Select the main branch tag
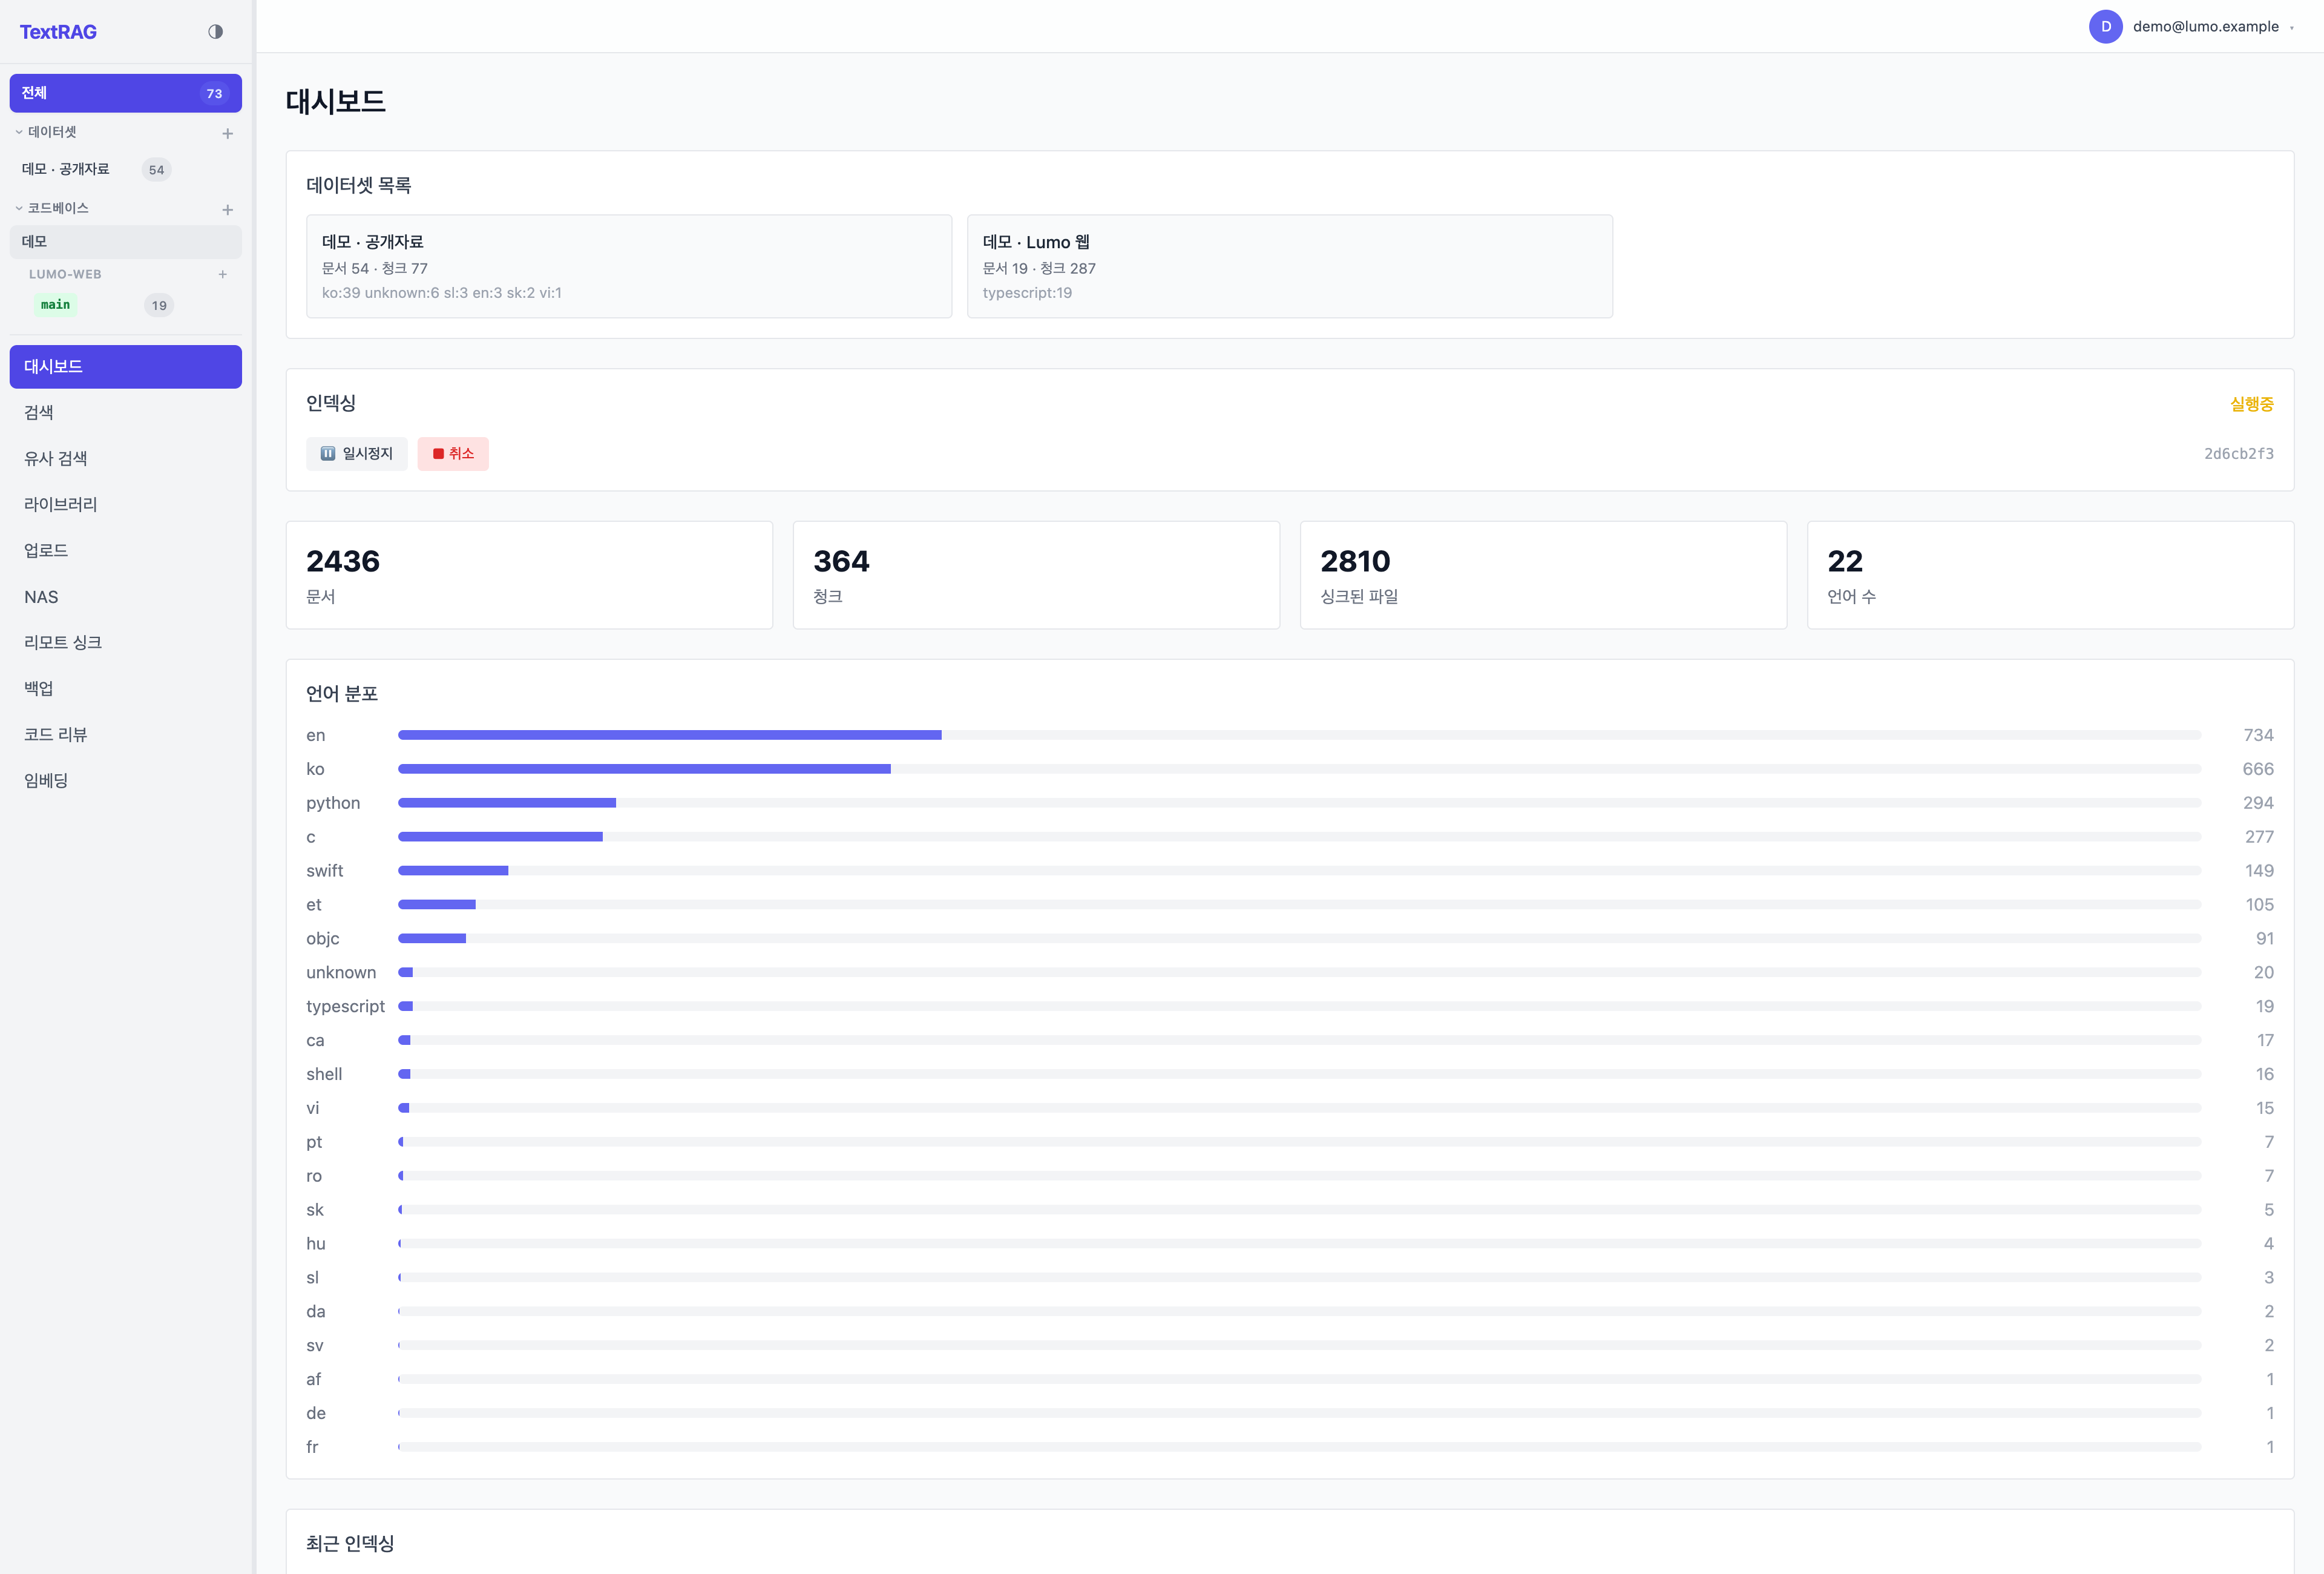The image size is (2324, 1574). click(56, 305)
